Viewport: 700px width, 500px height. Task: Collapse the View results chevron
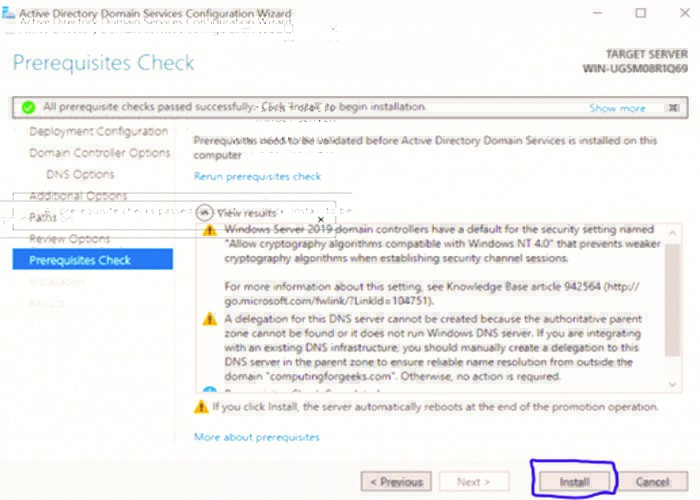pos(205,213)
